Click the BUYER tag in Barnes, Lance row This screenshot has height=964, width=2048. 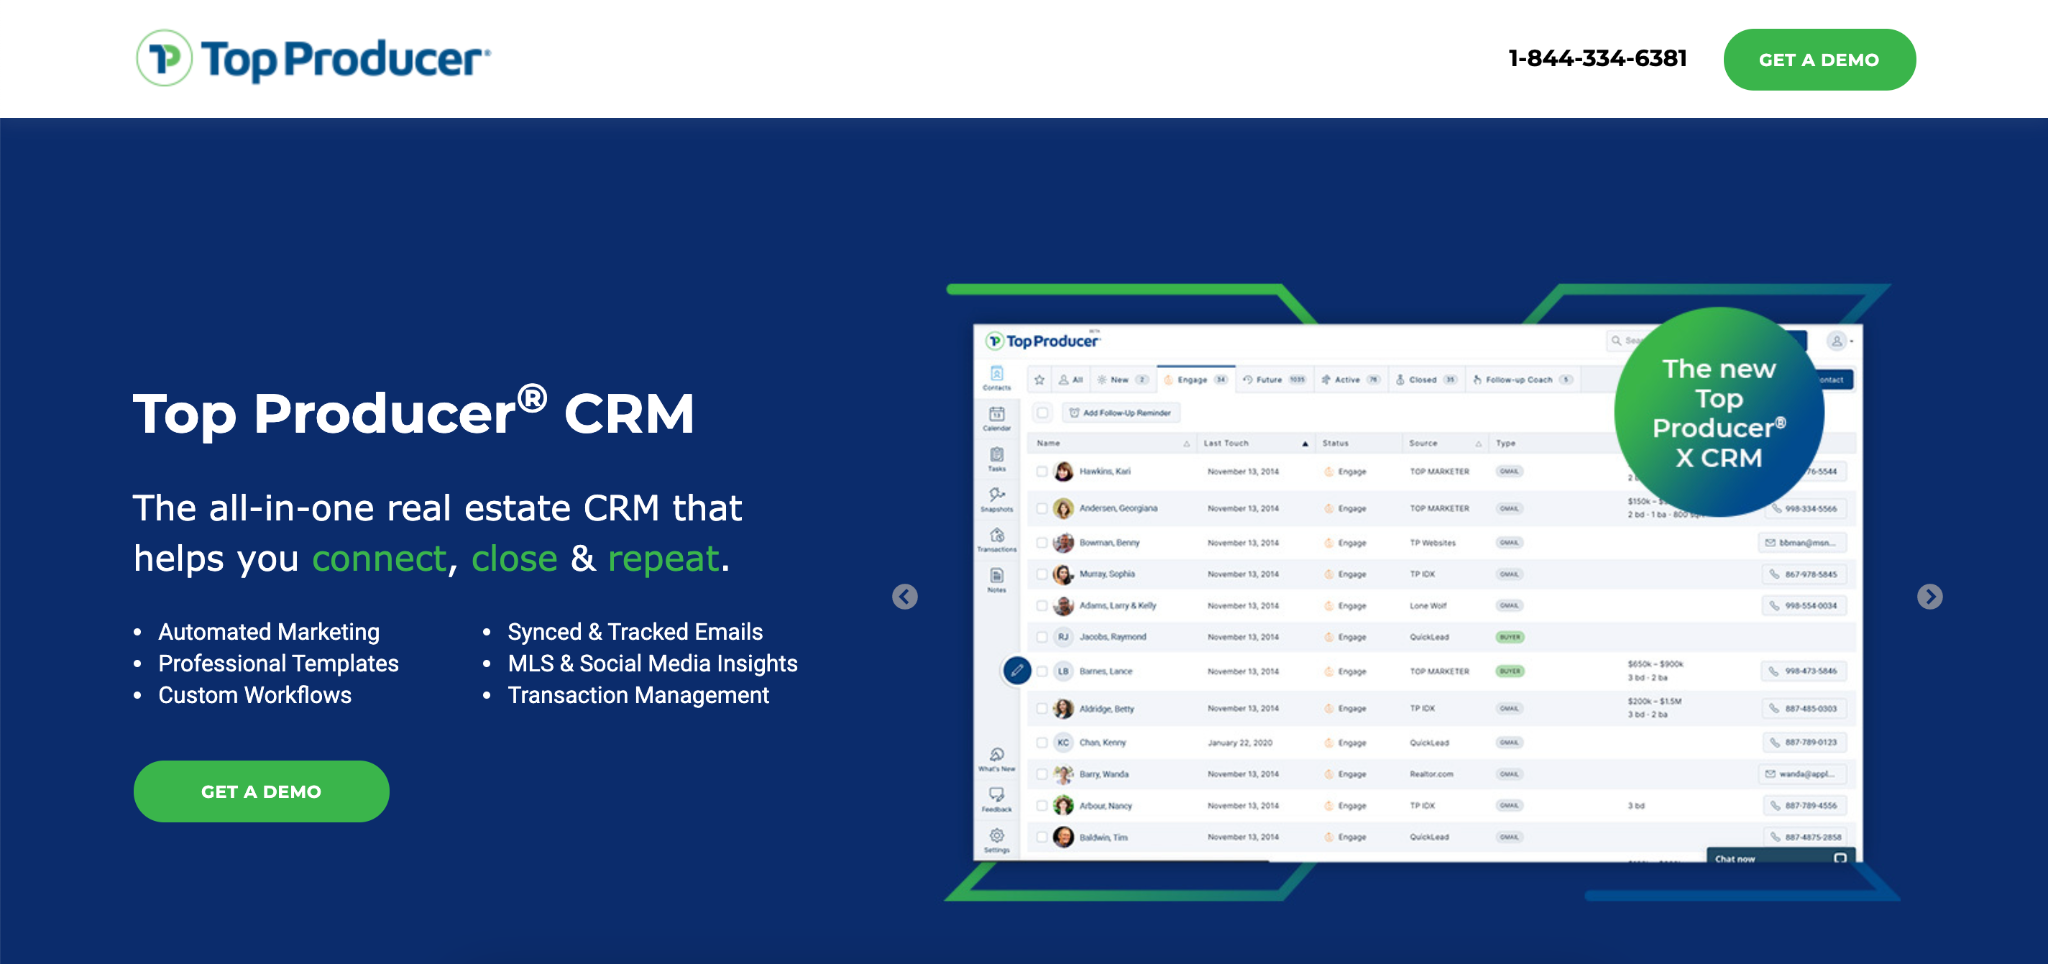tap(1510, 671)
